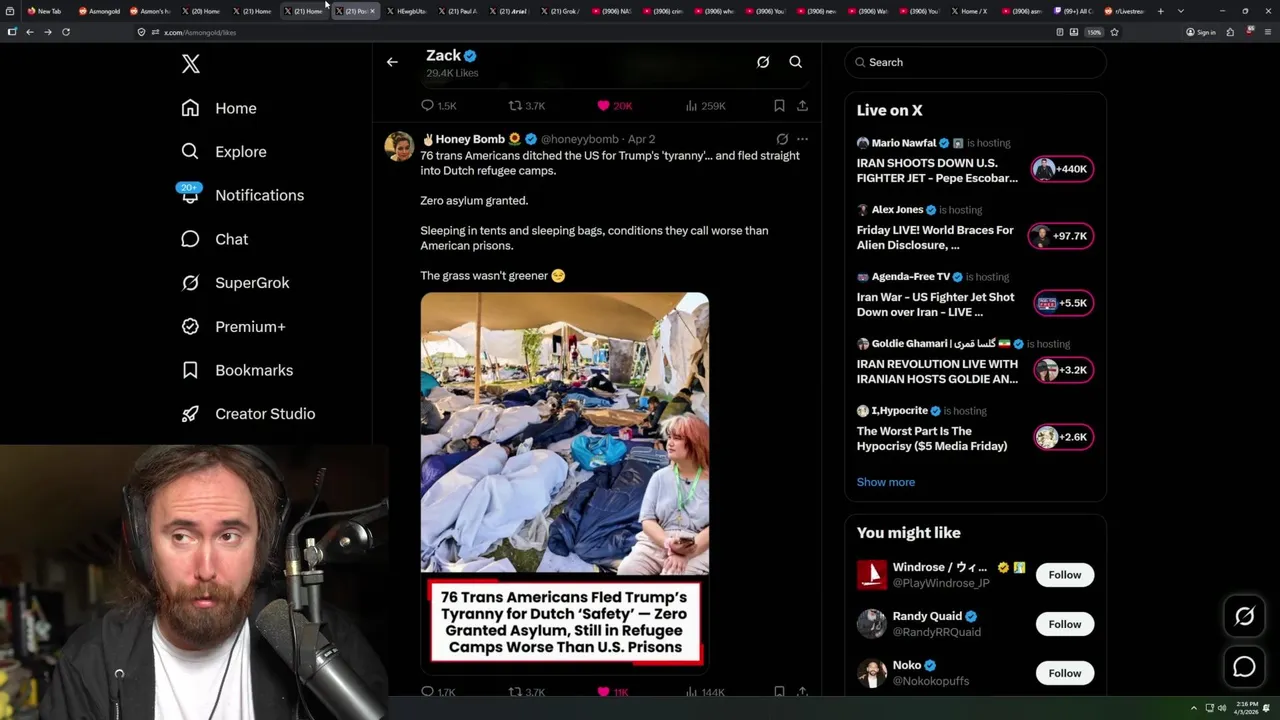
Task: Click browser Sign in button
Action: [1201, 32]
